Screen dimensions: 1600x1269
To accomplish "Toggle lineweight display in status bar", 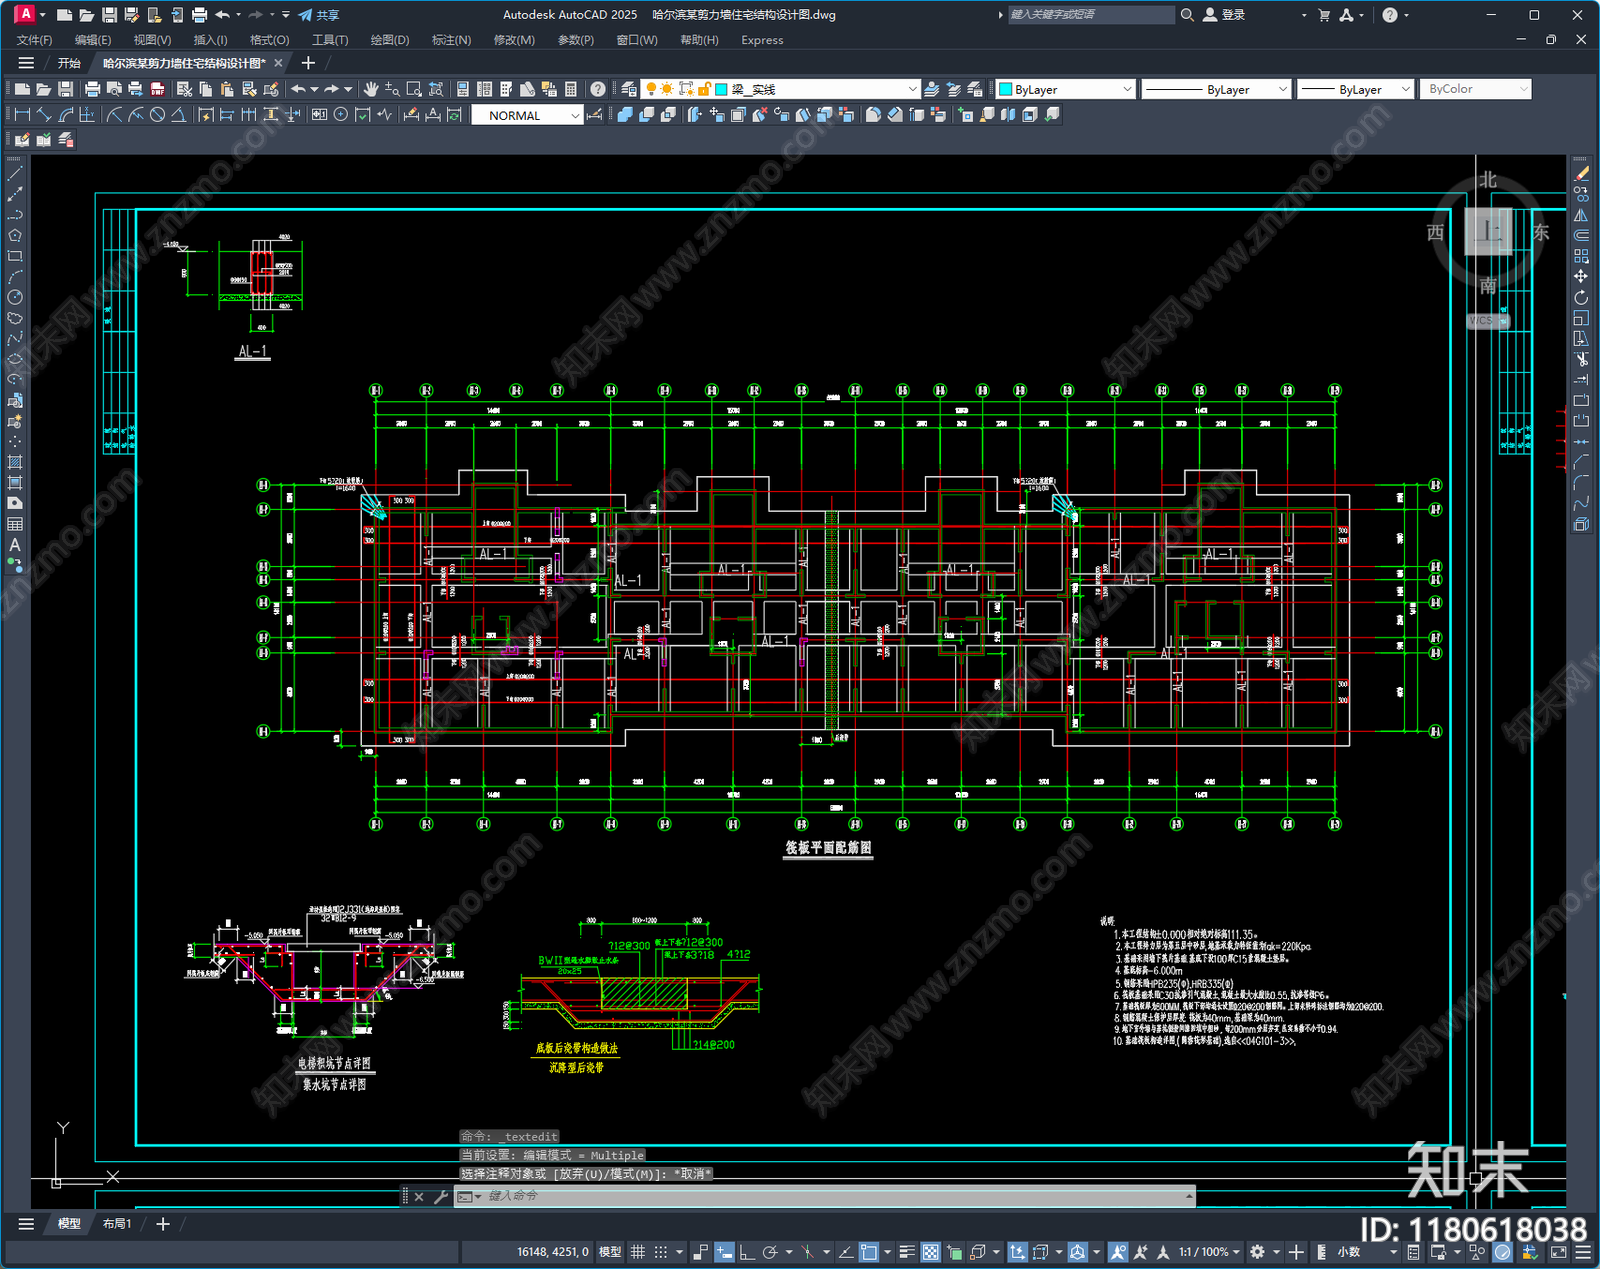I will coord(907,1252).
